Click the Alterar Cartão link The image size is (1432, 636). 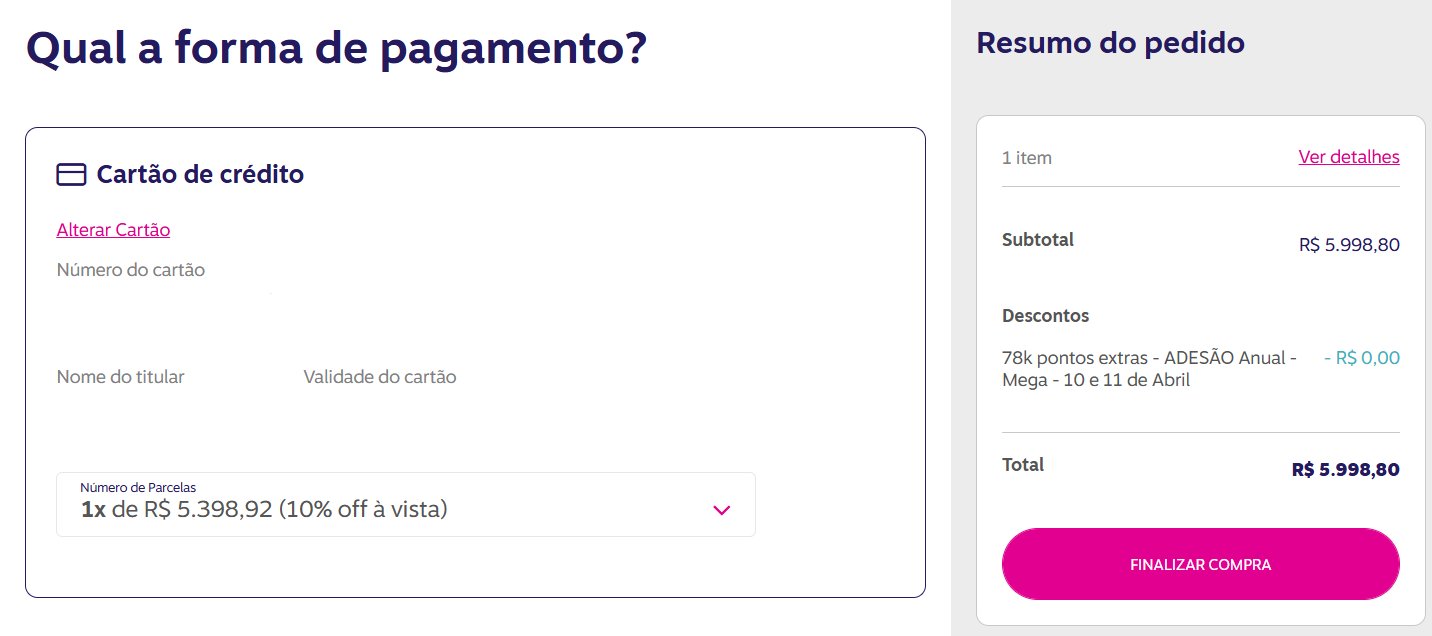113,230
